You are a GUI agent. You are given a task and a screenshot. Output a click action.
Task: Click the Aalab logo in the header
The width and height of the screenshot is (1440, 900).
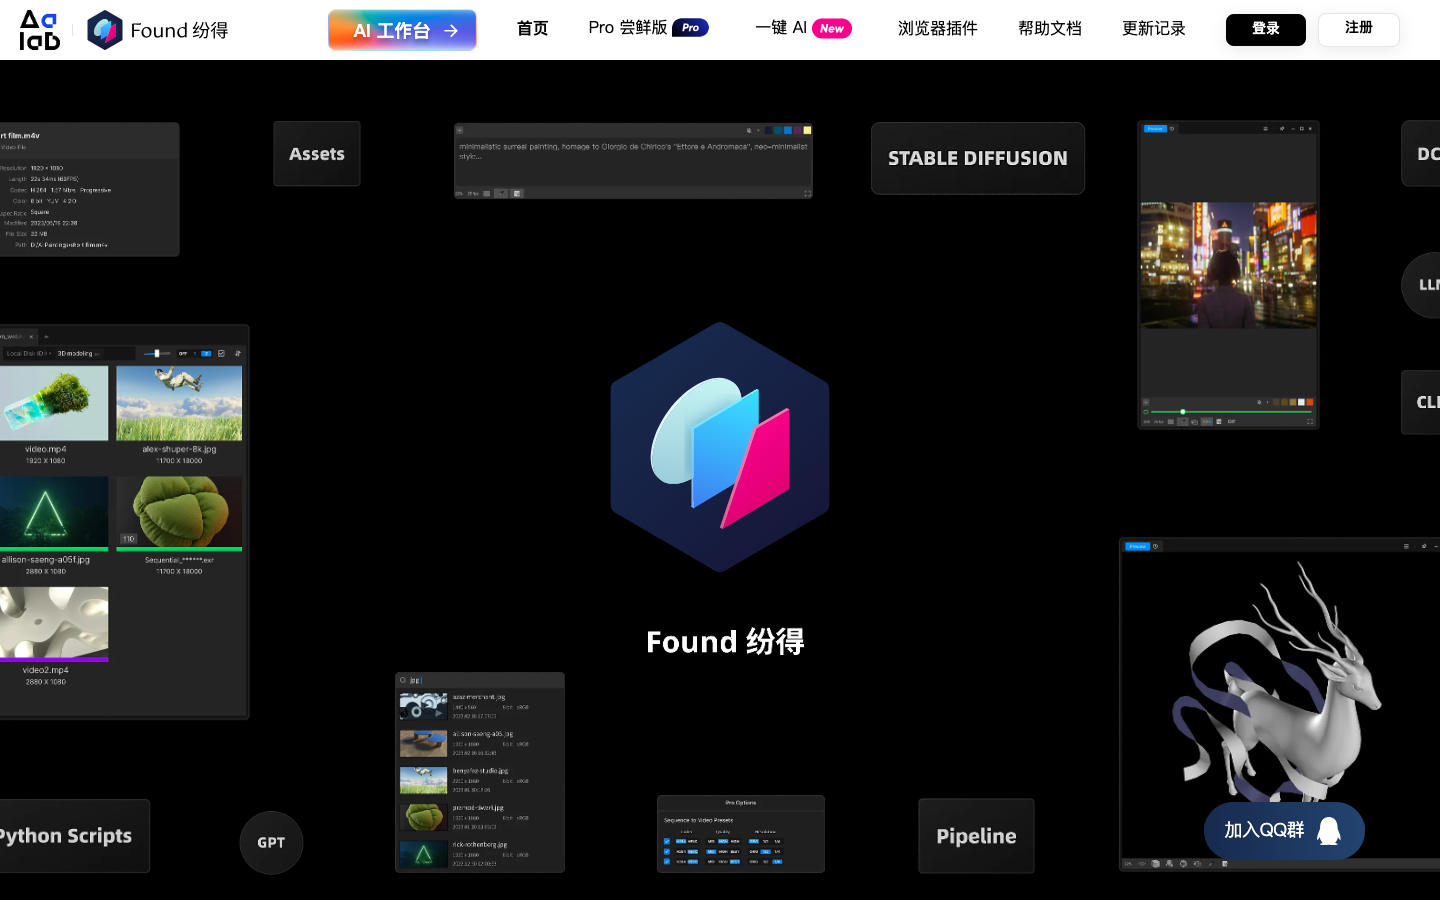[40, 30]
